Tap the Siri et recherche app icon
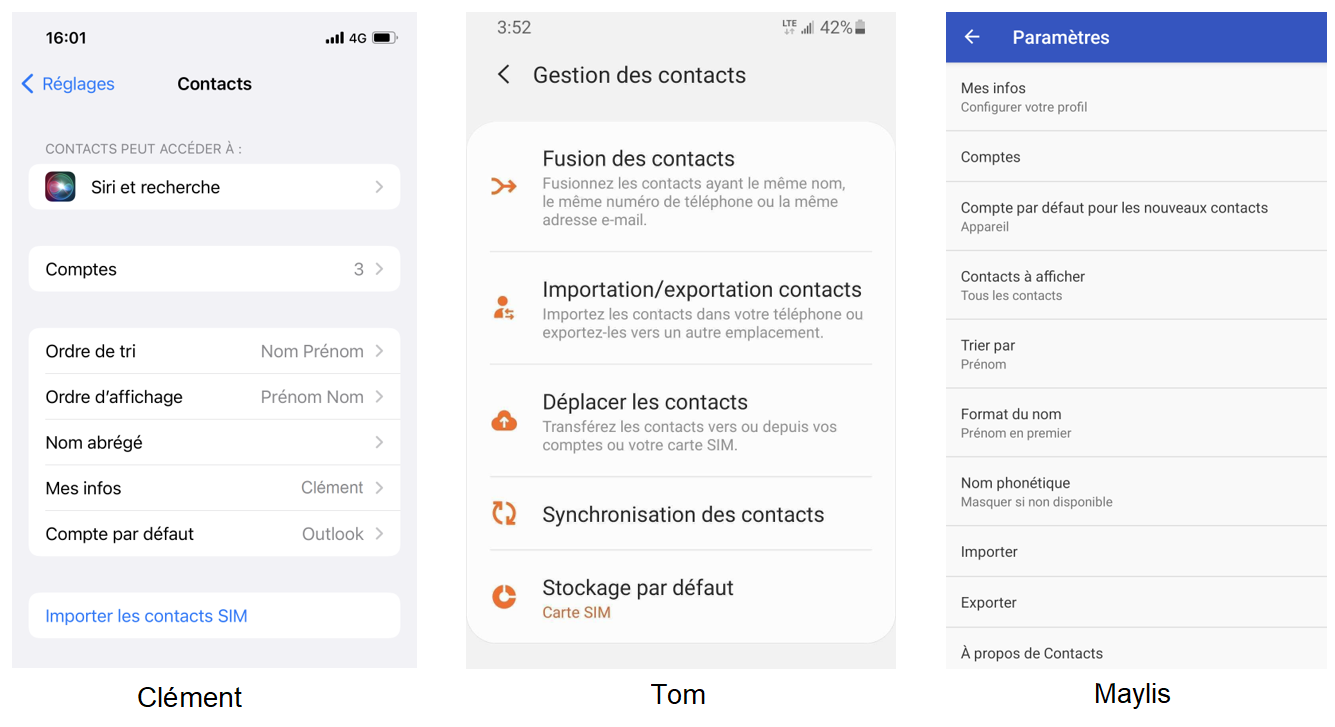Image resolution: width=1335 pixels, height=727 pixels. pyautogui.click(x=60, y=187)
